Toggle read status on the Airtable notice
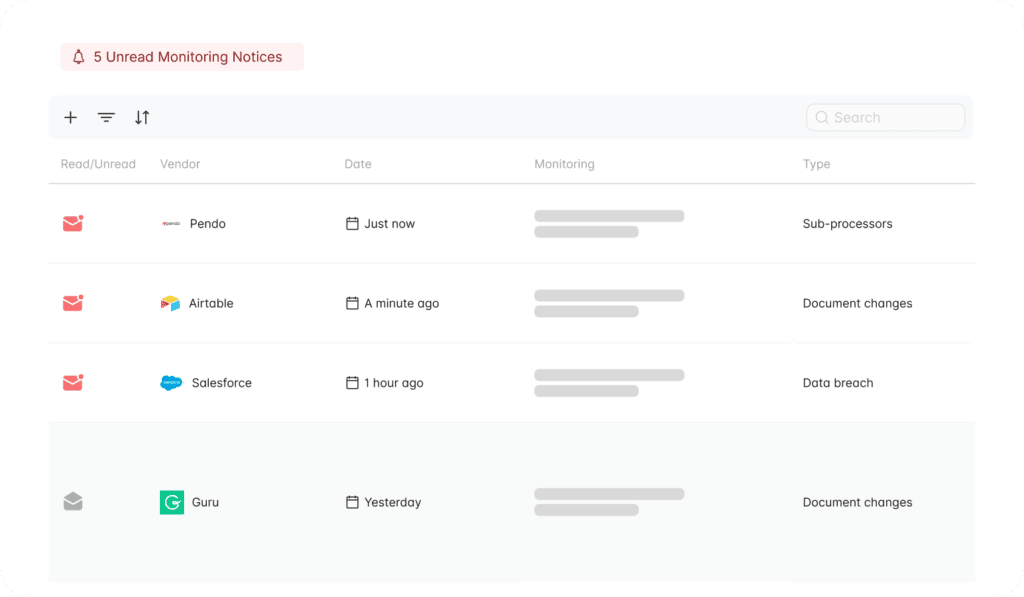The image size is (1024, 597). coord(72,302)
